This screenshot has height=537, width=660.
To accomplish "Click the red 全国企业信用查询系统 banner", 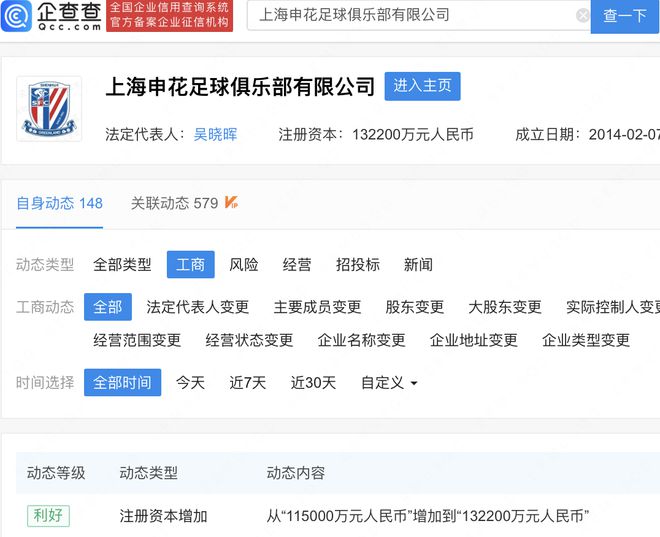I will pyautogui.click(x=170, y=16).
